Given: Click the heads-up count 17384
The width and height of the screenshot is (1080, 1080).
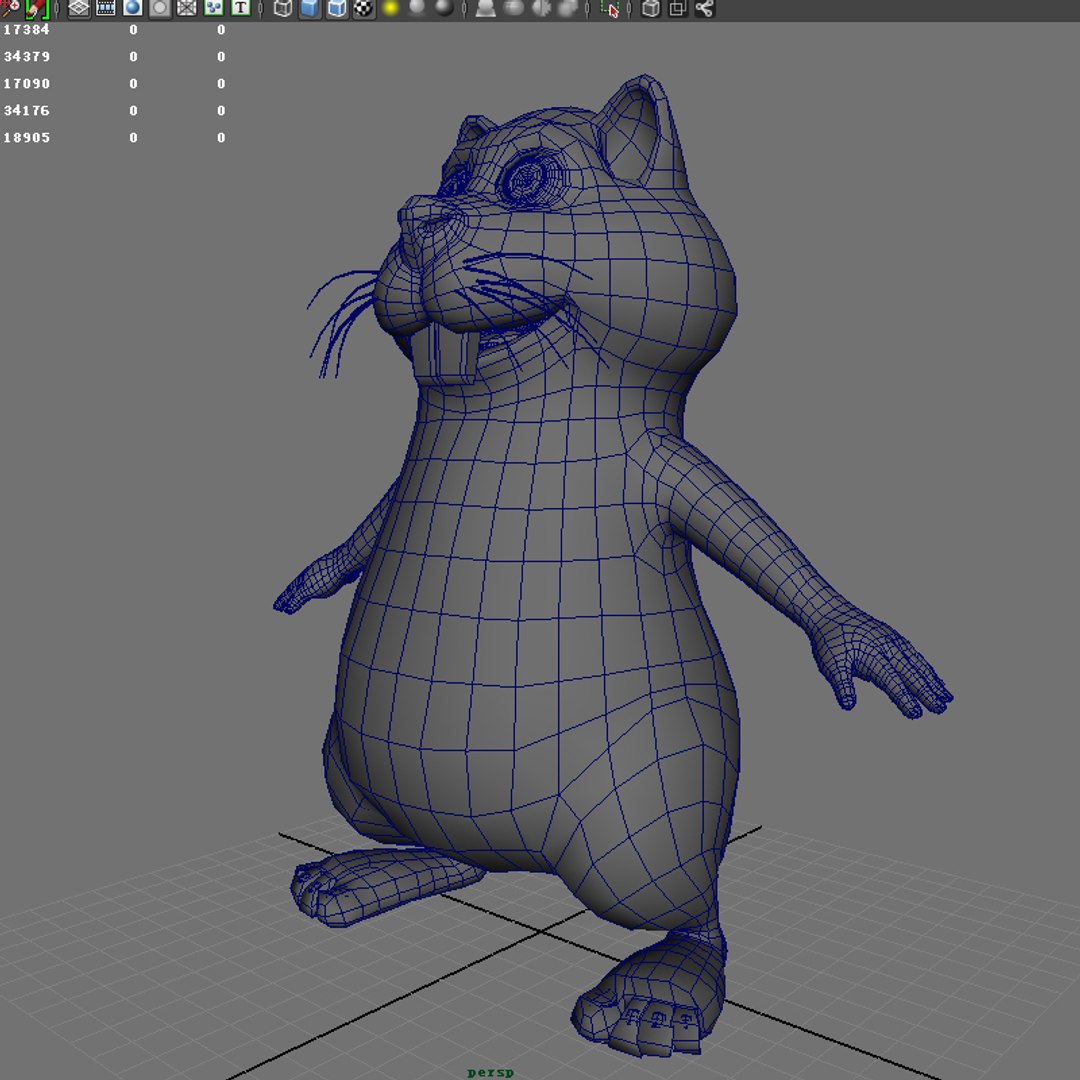Looking at the screenshot, I should tap(26, 30).
